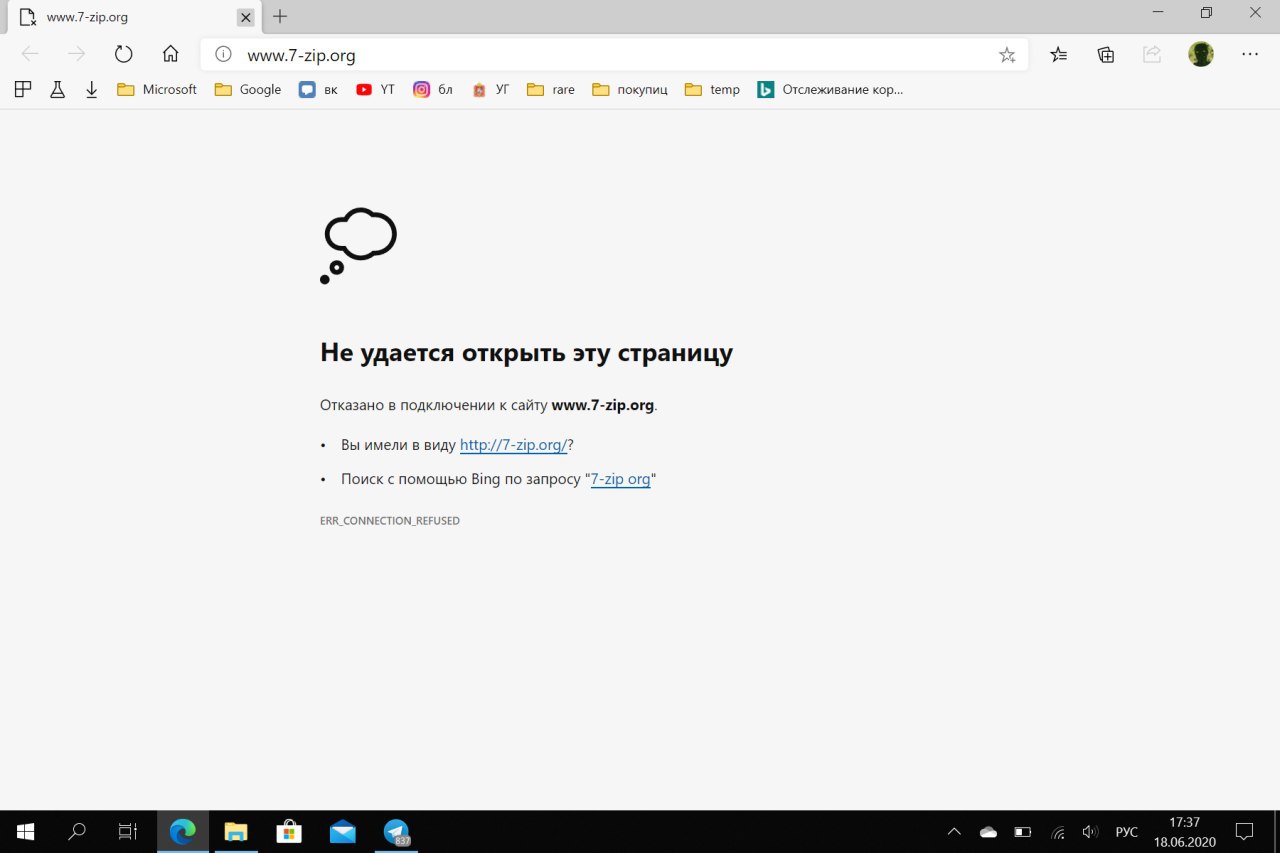
Task: Open the downloads arrow bookmark
Action: pyautogui.click(x=91, y=89)
